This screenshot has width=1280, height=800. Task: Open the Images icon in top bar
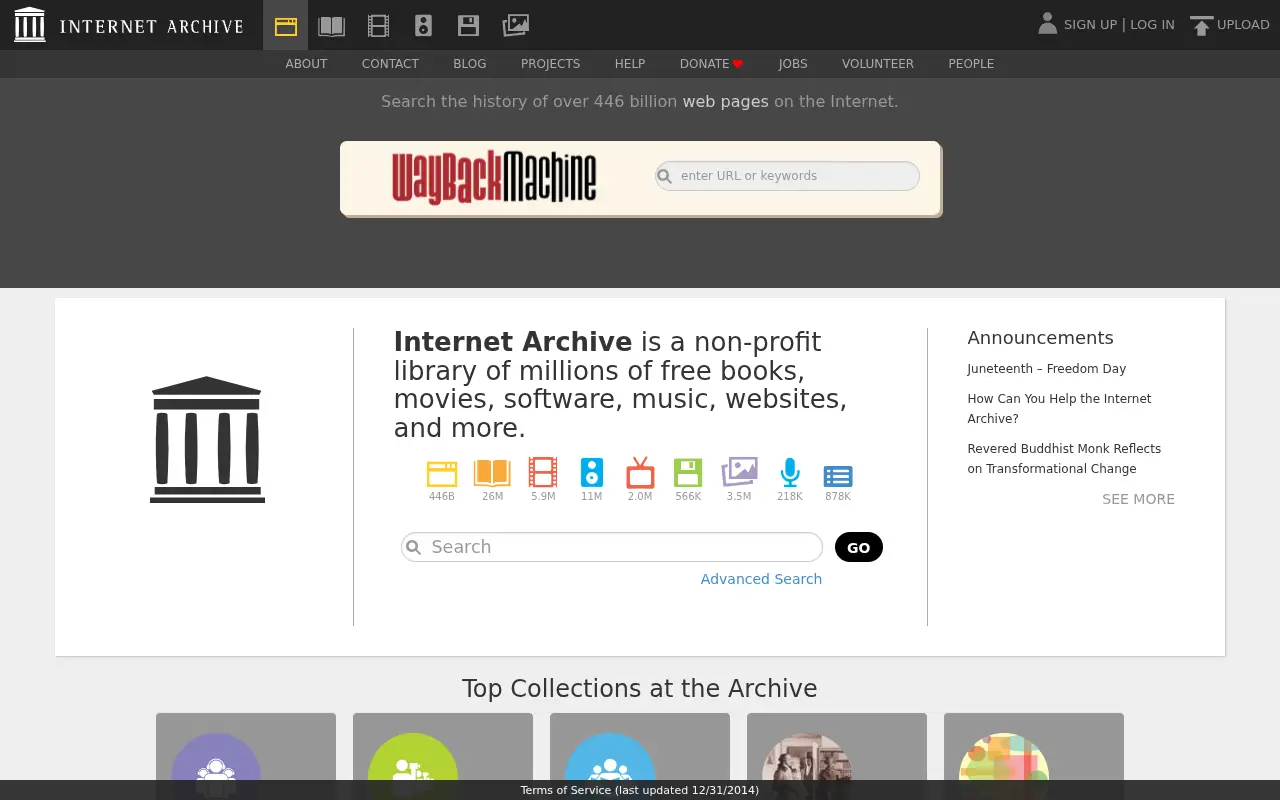[x=515, y=25]
